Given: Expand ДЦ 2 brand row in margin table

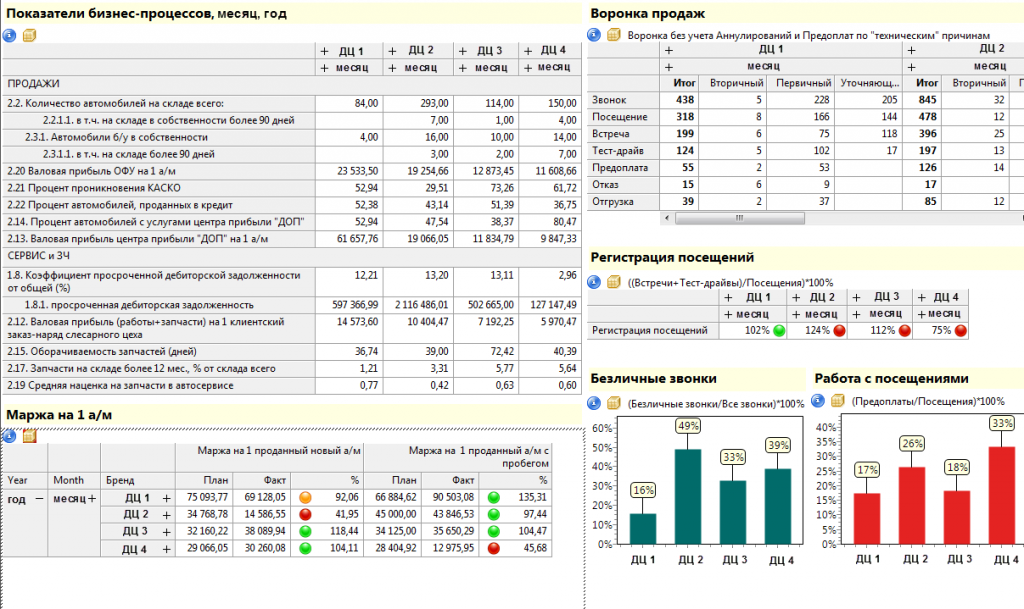Looking at the screenshot, I should click(167, 514).
